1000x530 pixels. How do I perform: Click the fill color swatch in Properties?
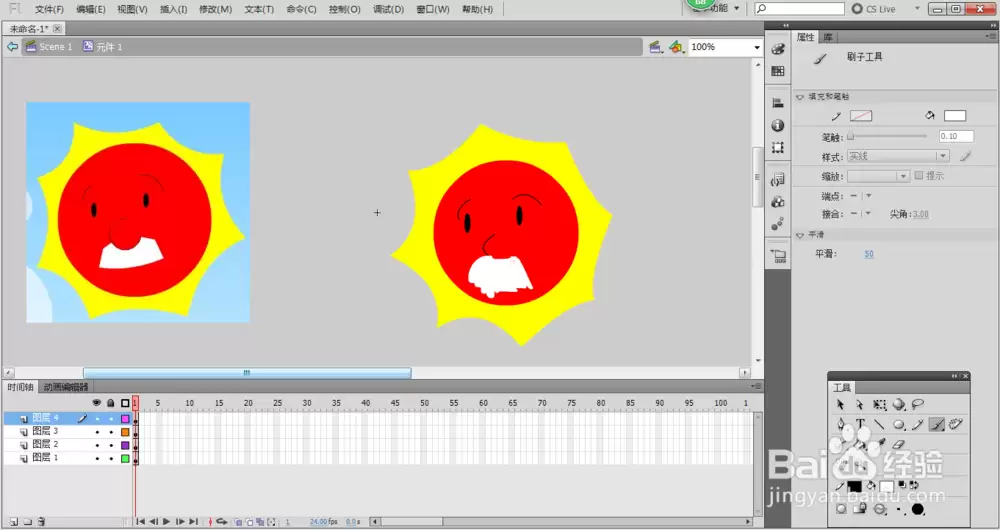(x=955, y=116)
